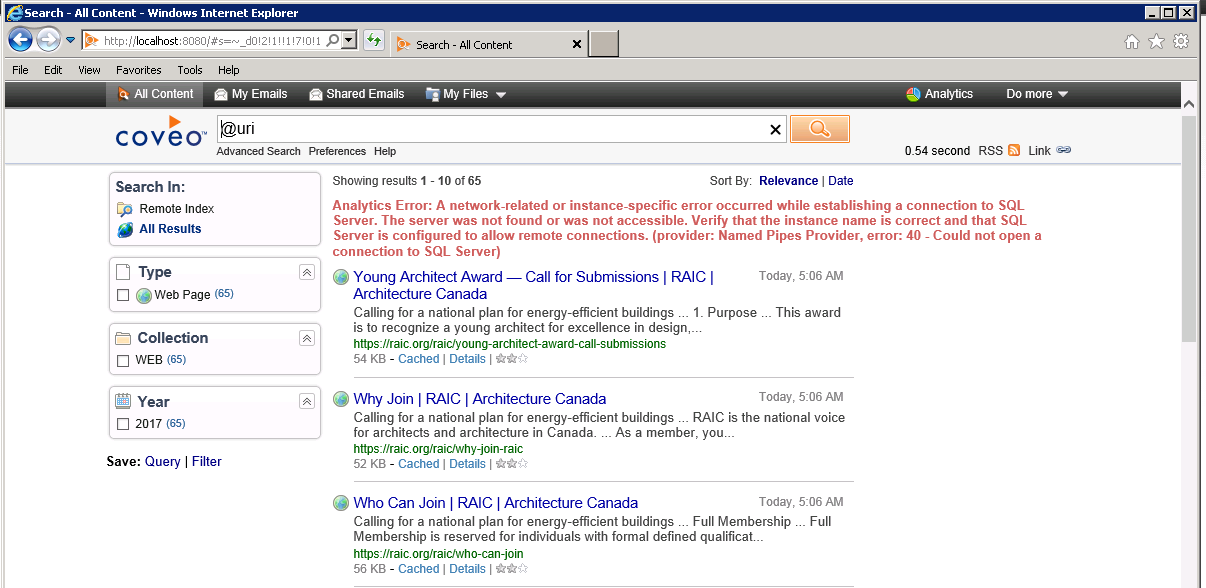Open the Do more dropdown
The height and width of the screenshot is (588, 1206).
pos(1037,94)
